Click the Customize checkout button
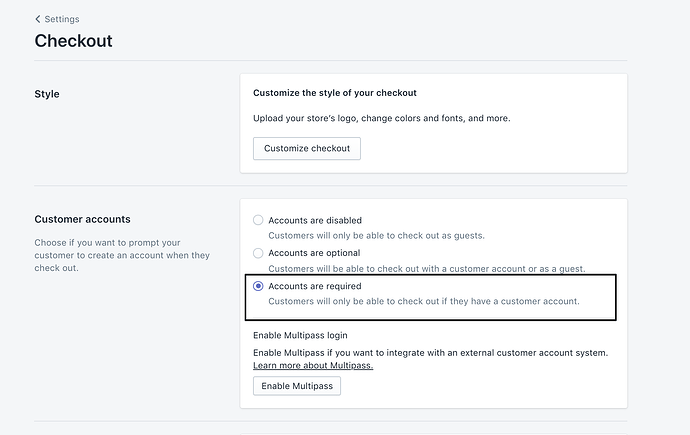This screenshot has width=690, height=435. click(307, 148)
